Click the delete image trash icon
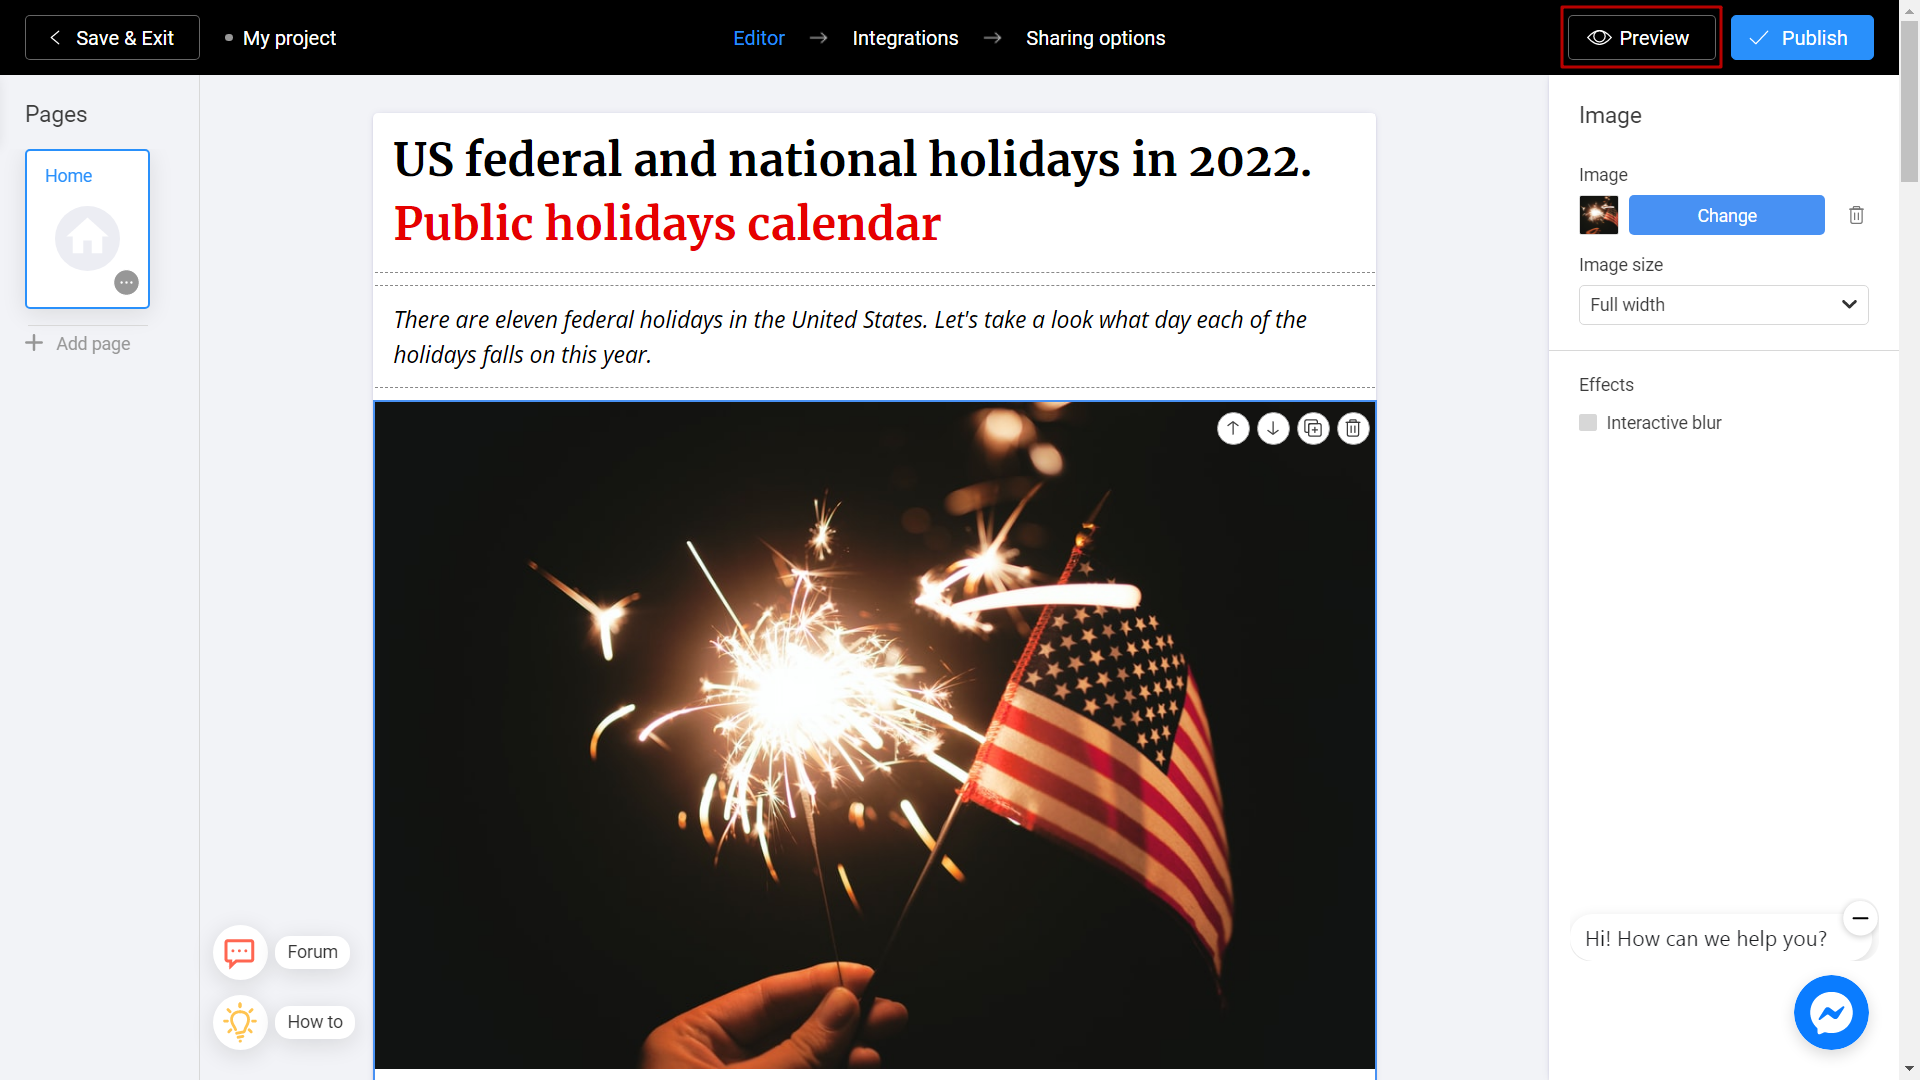 coord(1855,215)
